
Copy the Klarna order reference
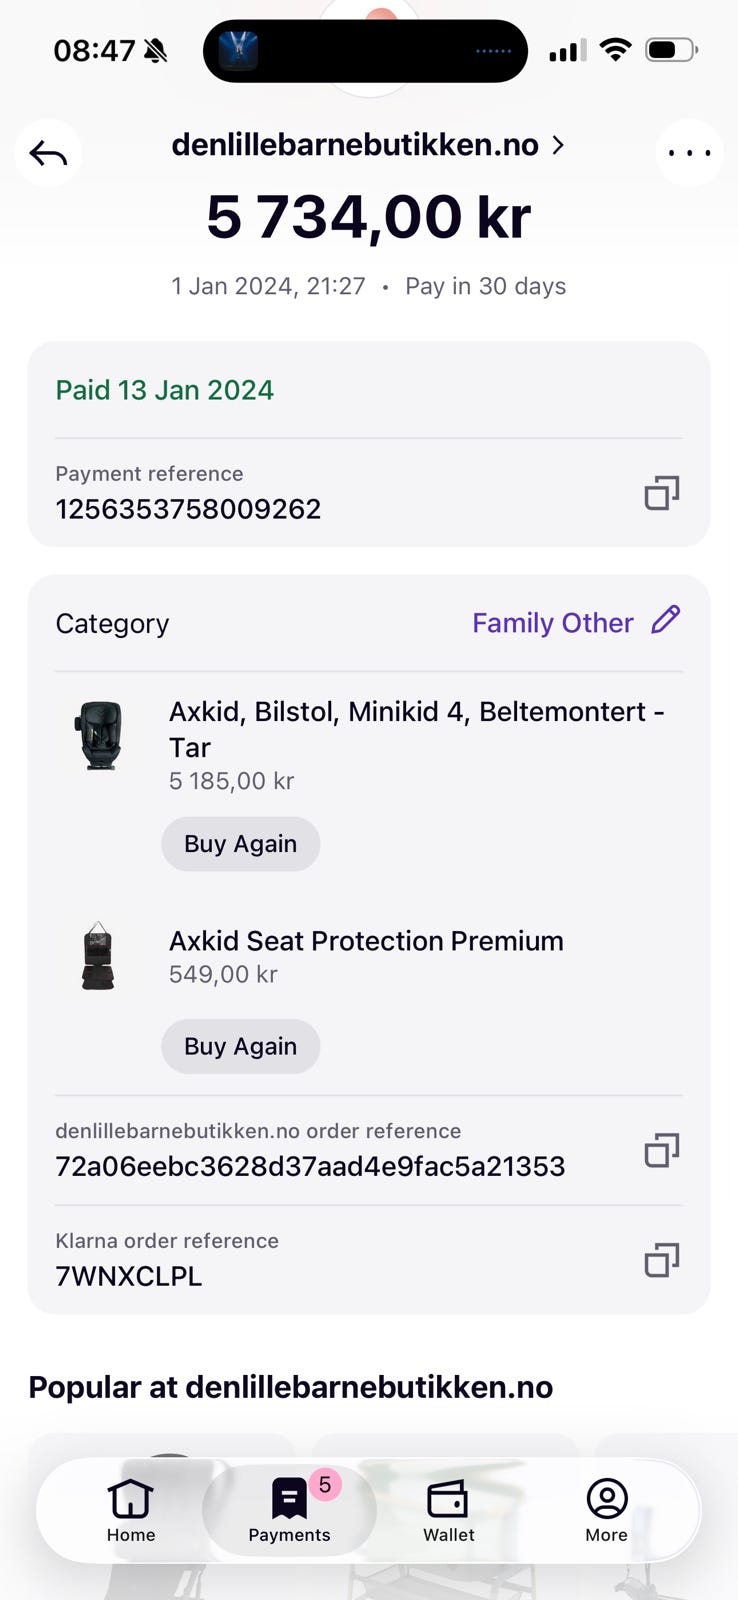661,1260
